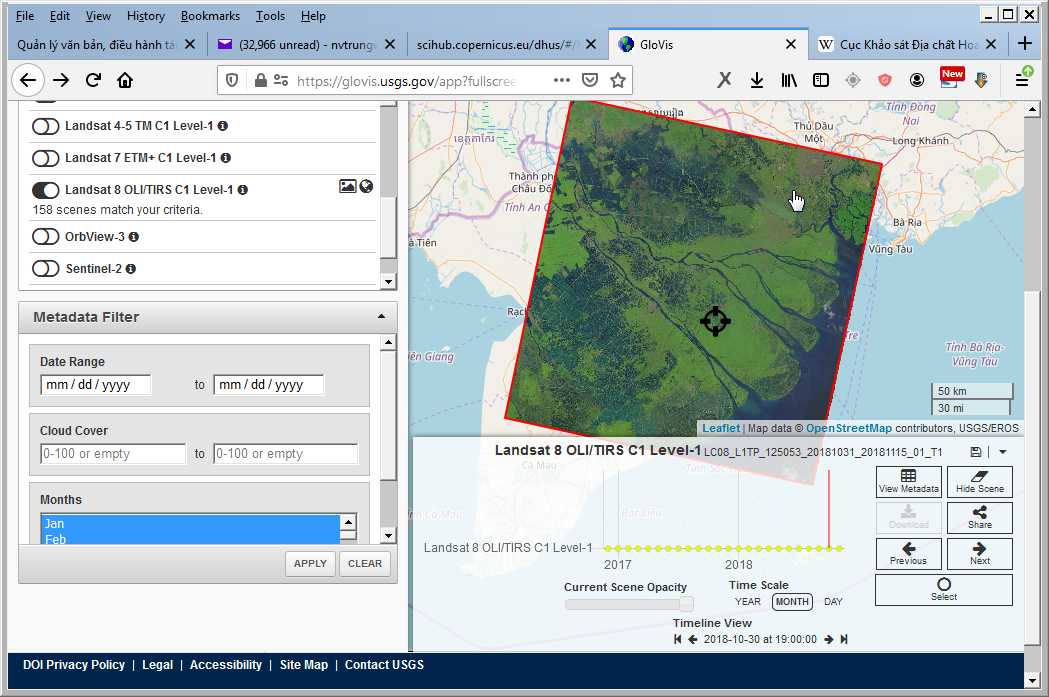Click the start Date Range input field
Image resolution: width=1049 pixels, height=697 pixels.
pos(96,385)
